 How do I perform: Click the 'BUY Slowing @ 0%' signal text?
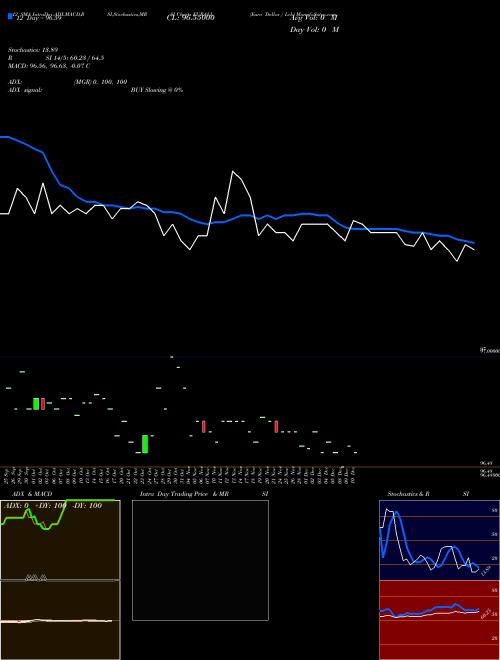click(157, 90)
